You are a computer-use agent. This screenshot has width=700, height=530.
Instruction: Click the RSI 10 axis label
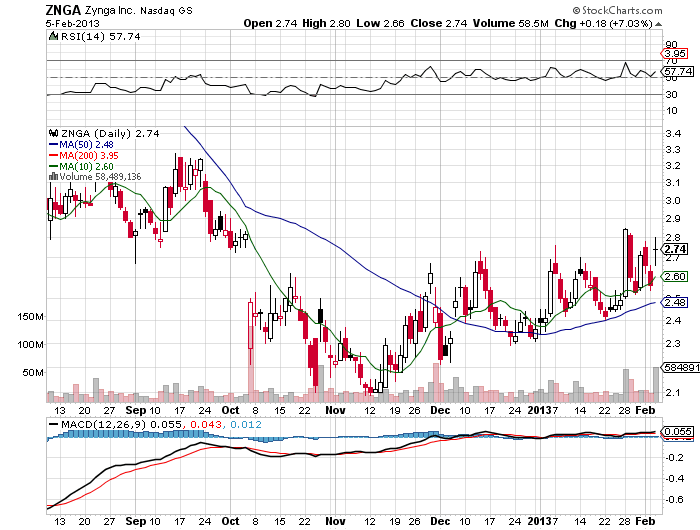pyautogui.click(x=671, y=111)
